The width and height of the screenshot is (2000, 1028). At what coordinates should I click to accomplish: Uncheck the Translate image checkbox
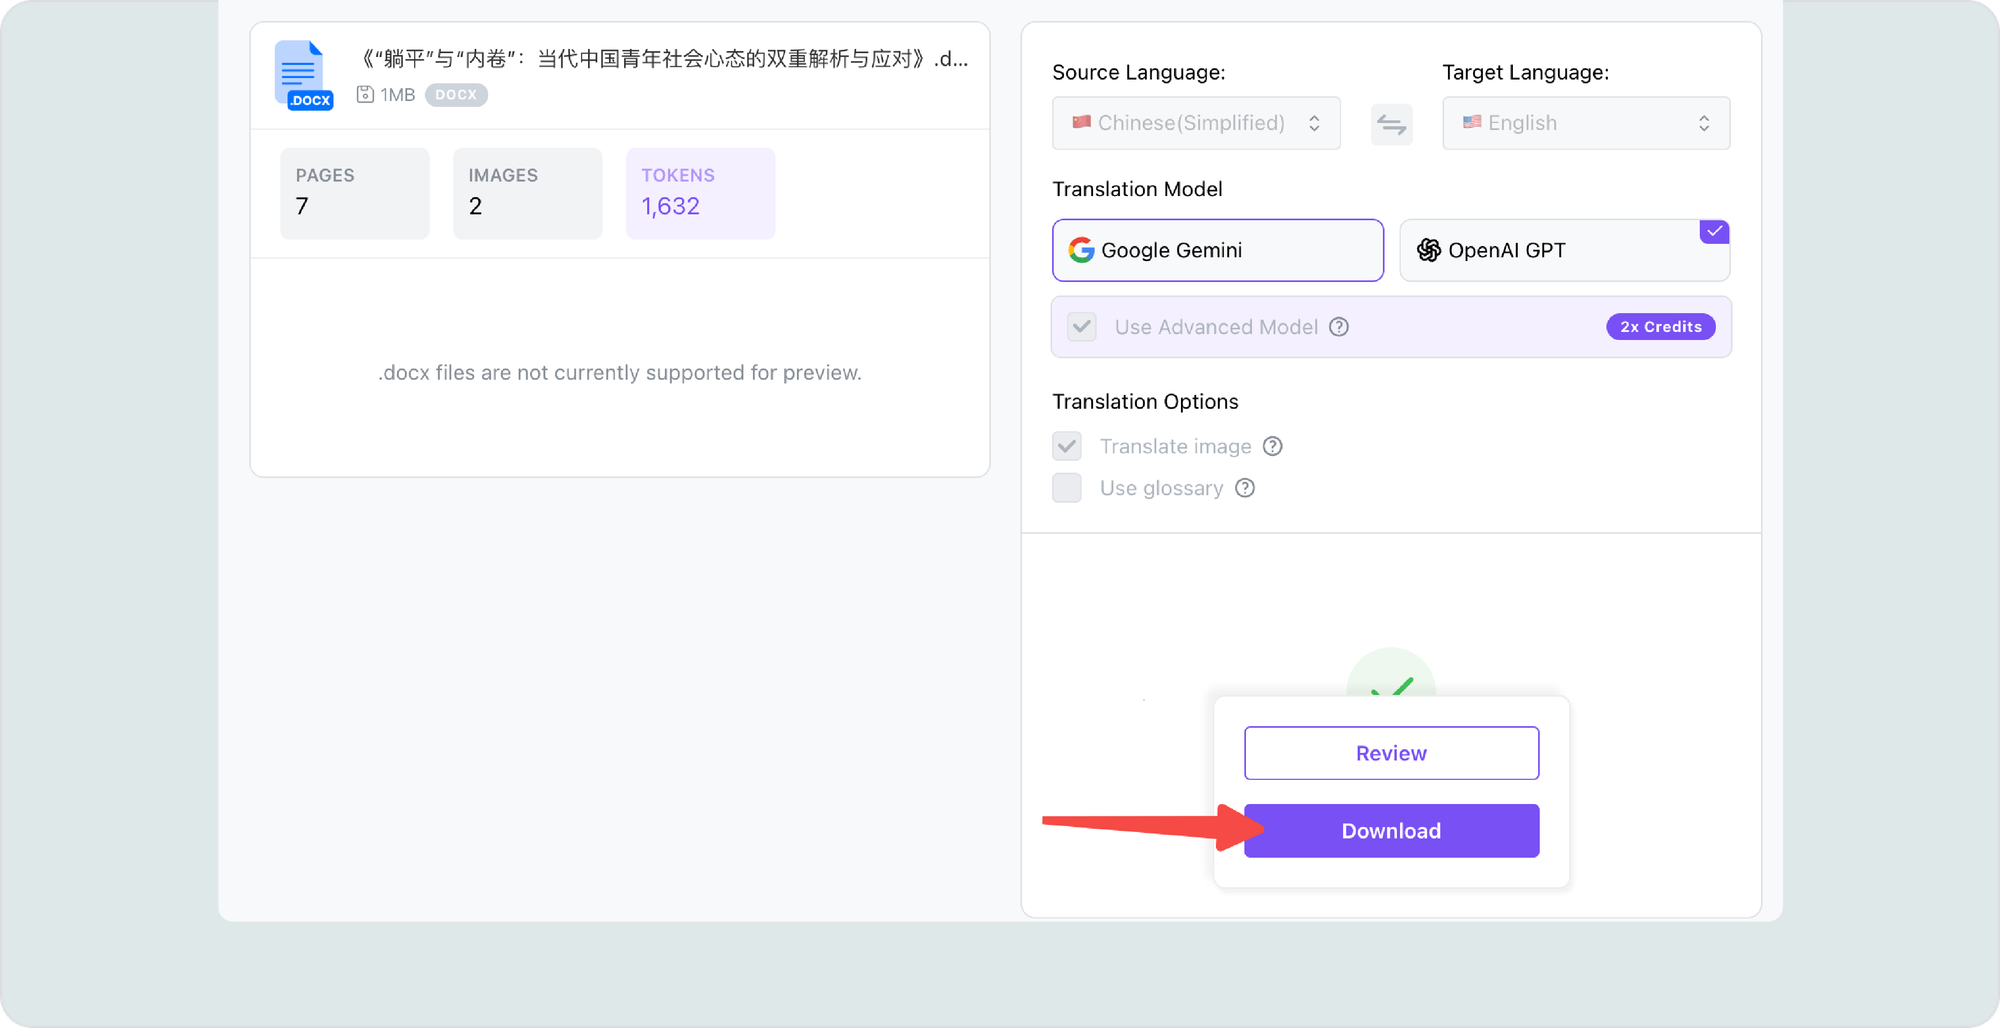point(1067,446)
